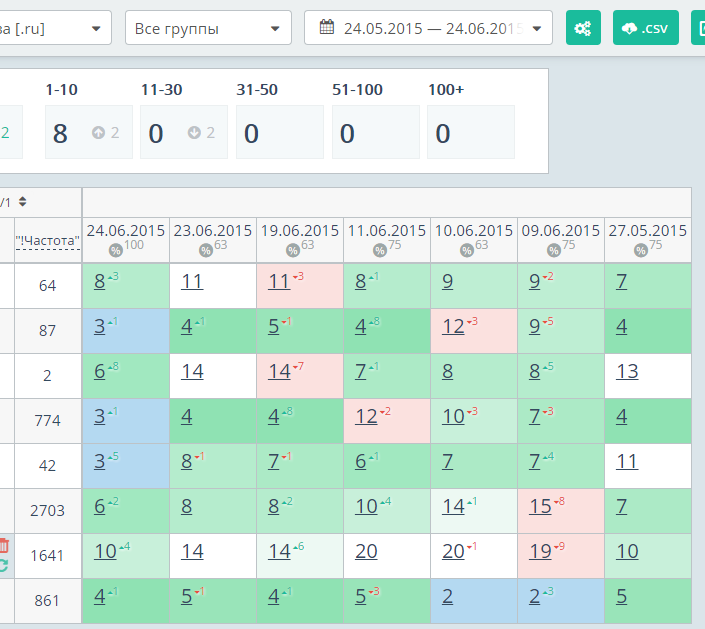Open the date range picker 24.05.2015 — 24.06.2015
This screenshot has width=705, height=629.
coord(428,28)
